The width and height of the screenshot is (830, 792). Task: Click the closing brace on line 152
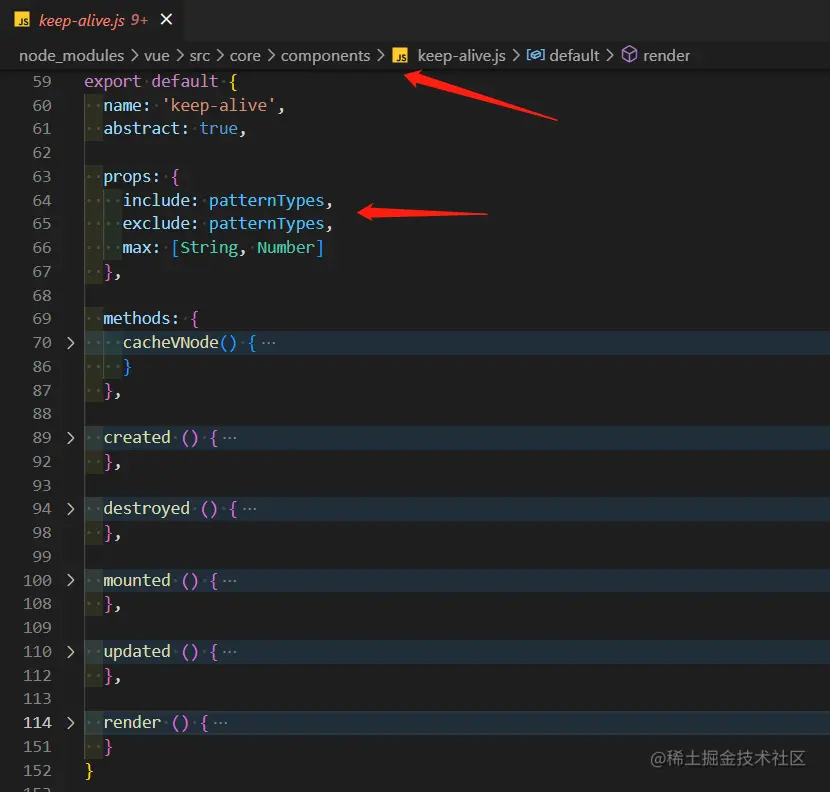[x=89, y=771]
